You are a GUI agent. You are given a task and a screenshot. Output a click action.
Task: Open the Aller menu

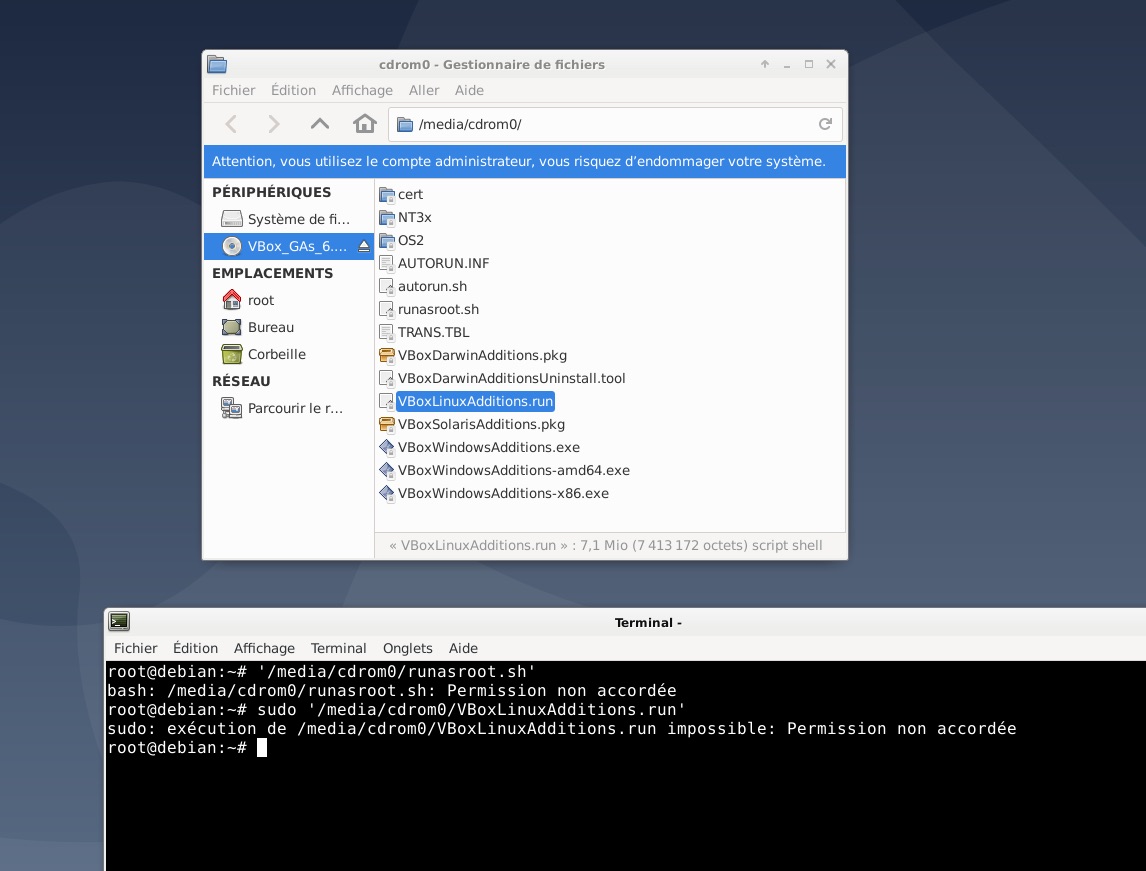(424, 91)
